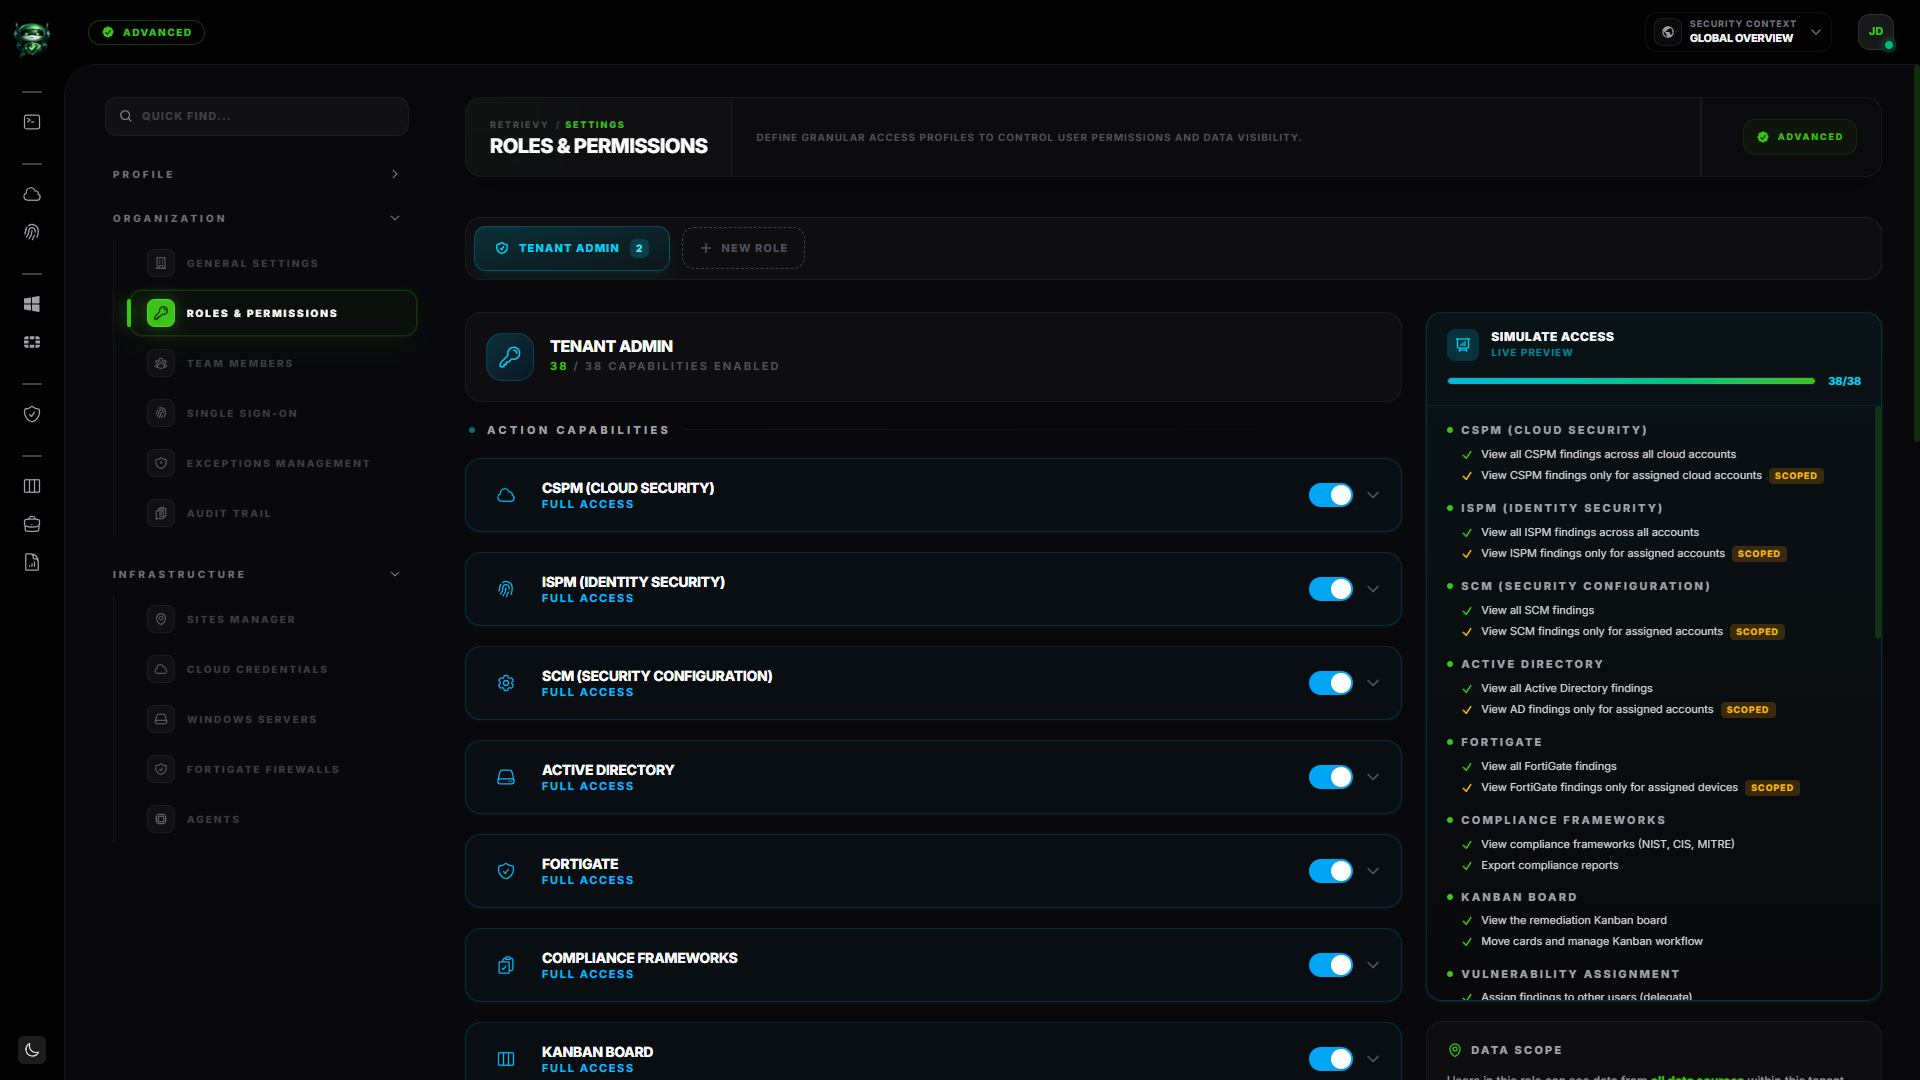
Task: Click the Team Members icon
Action: [x=161, y=363]
